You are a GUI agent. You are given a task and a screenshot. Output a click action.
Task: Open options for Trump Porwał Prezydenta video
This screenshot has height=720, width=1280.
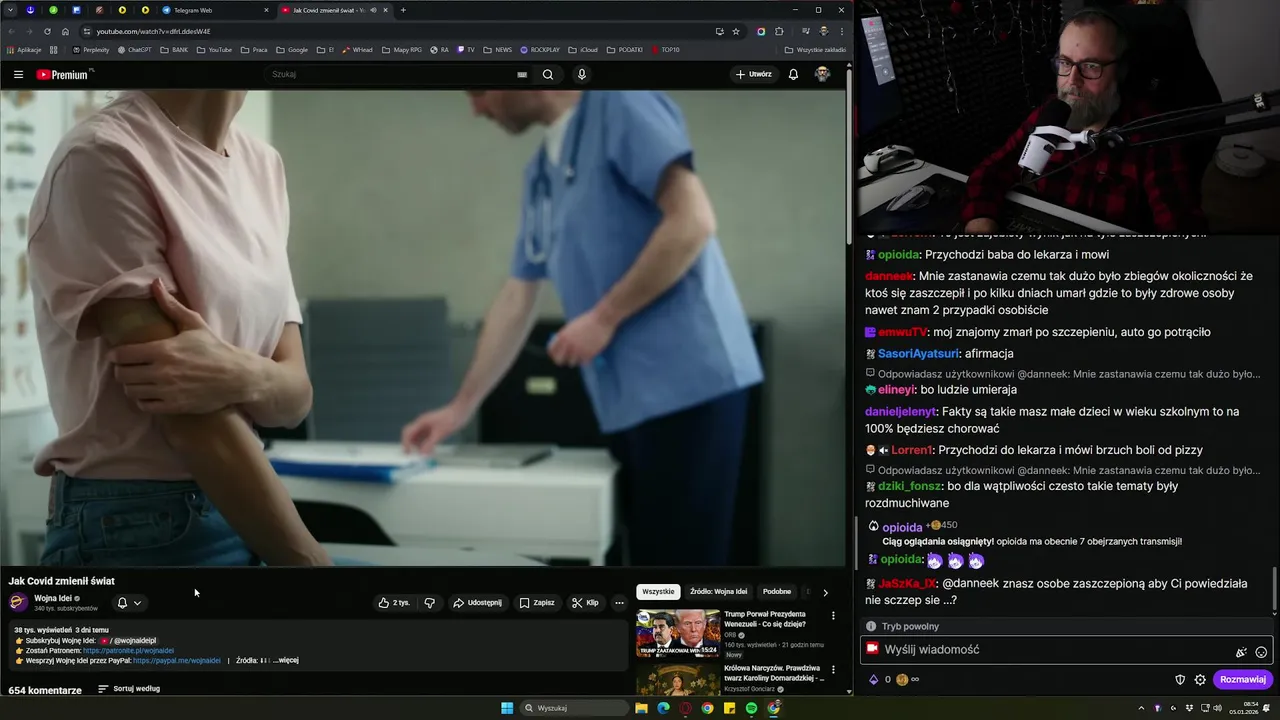pyautogui.click(x=833, y=616)
